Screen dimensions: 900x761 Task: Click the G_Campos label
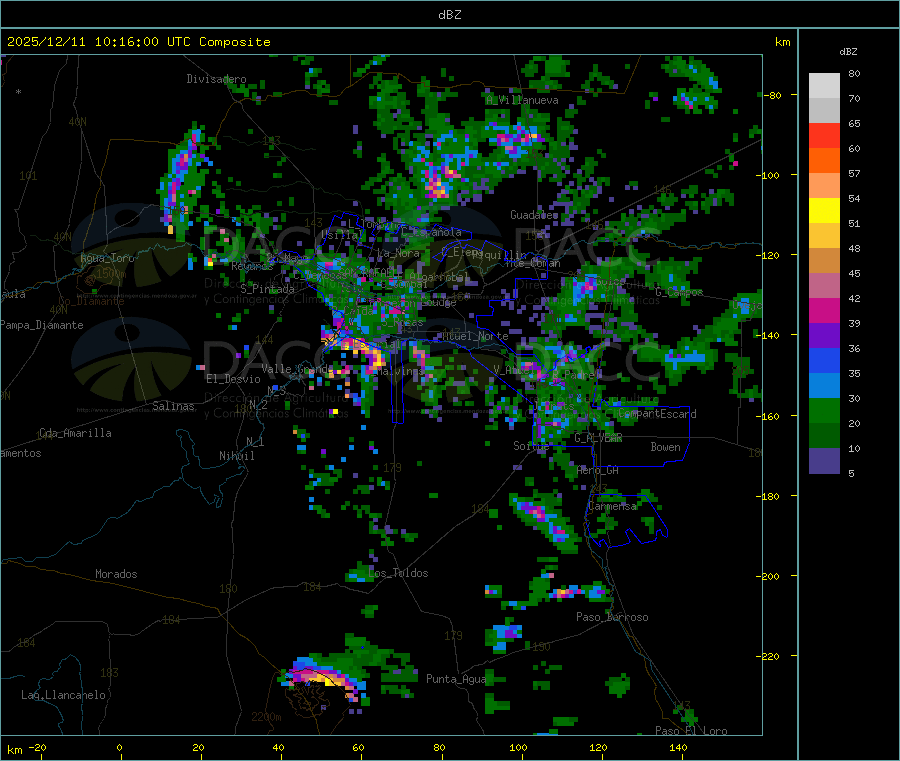click(679, 292)
